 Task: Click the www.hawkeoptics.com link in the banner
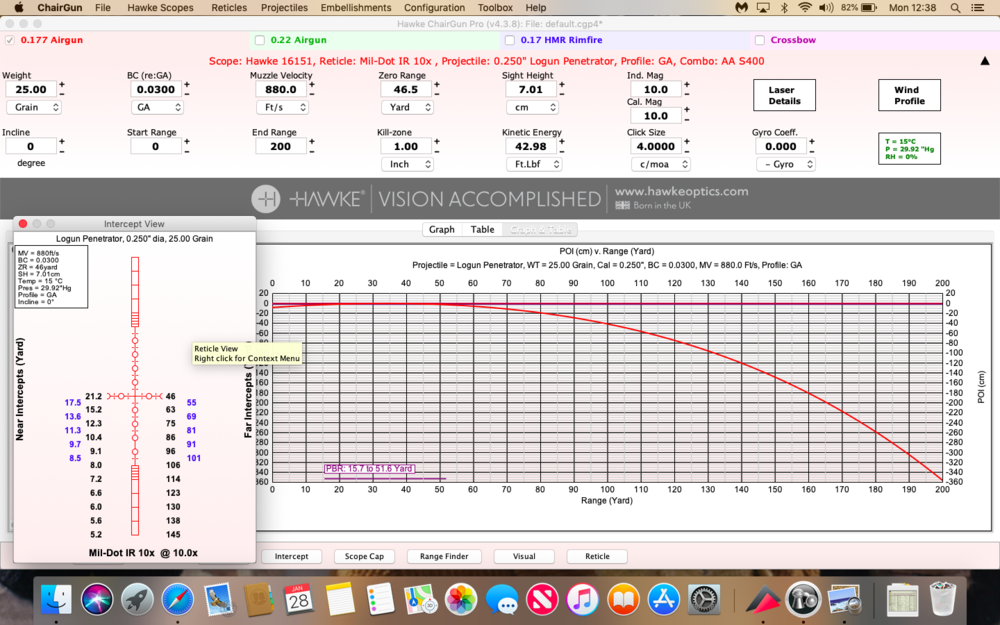(x=681, y=191)
